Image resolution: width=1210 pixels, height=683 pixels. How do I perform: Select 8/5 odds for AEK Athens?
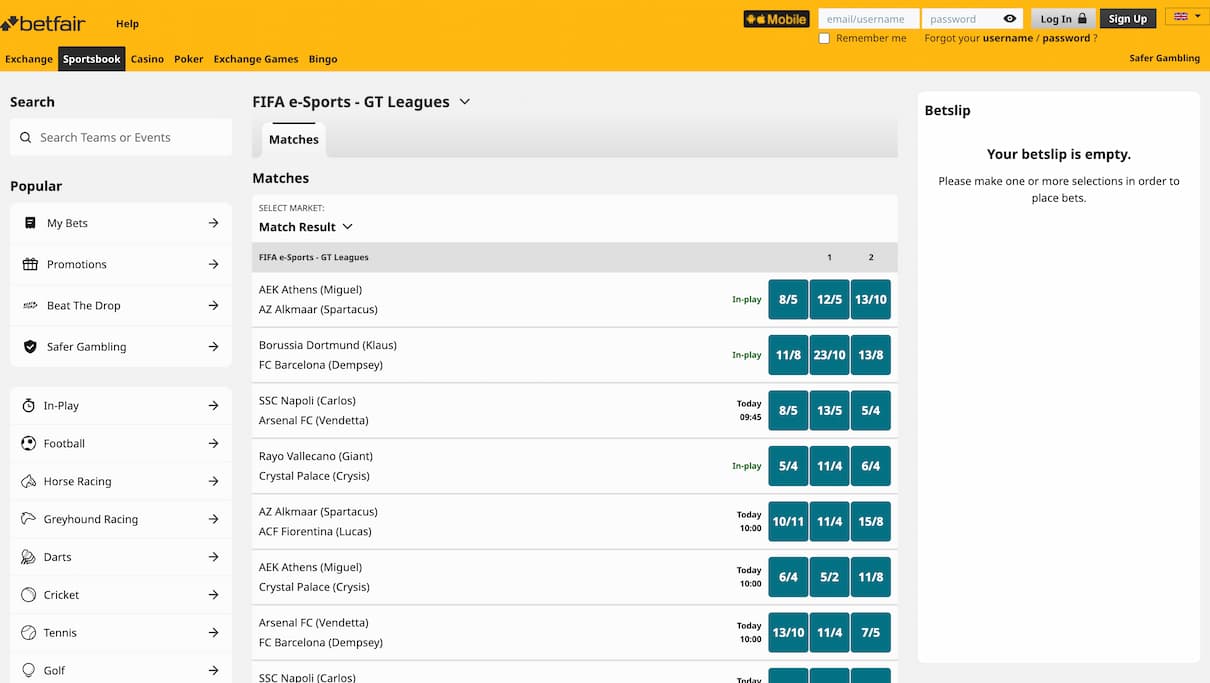788,299
